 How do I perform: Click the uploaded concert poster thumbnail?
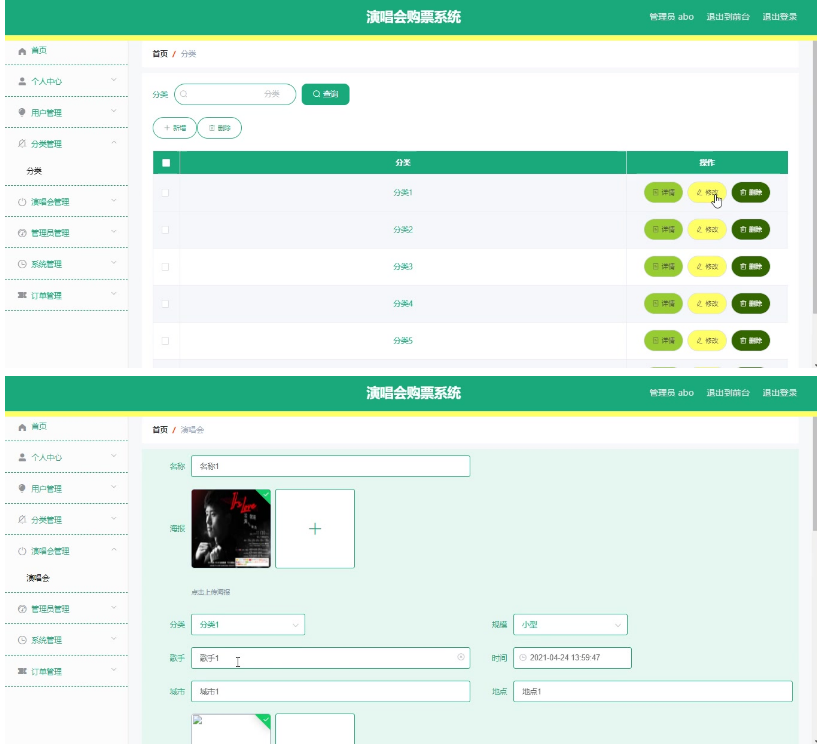pyautogui.click(x=231, y=529)
